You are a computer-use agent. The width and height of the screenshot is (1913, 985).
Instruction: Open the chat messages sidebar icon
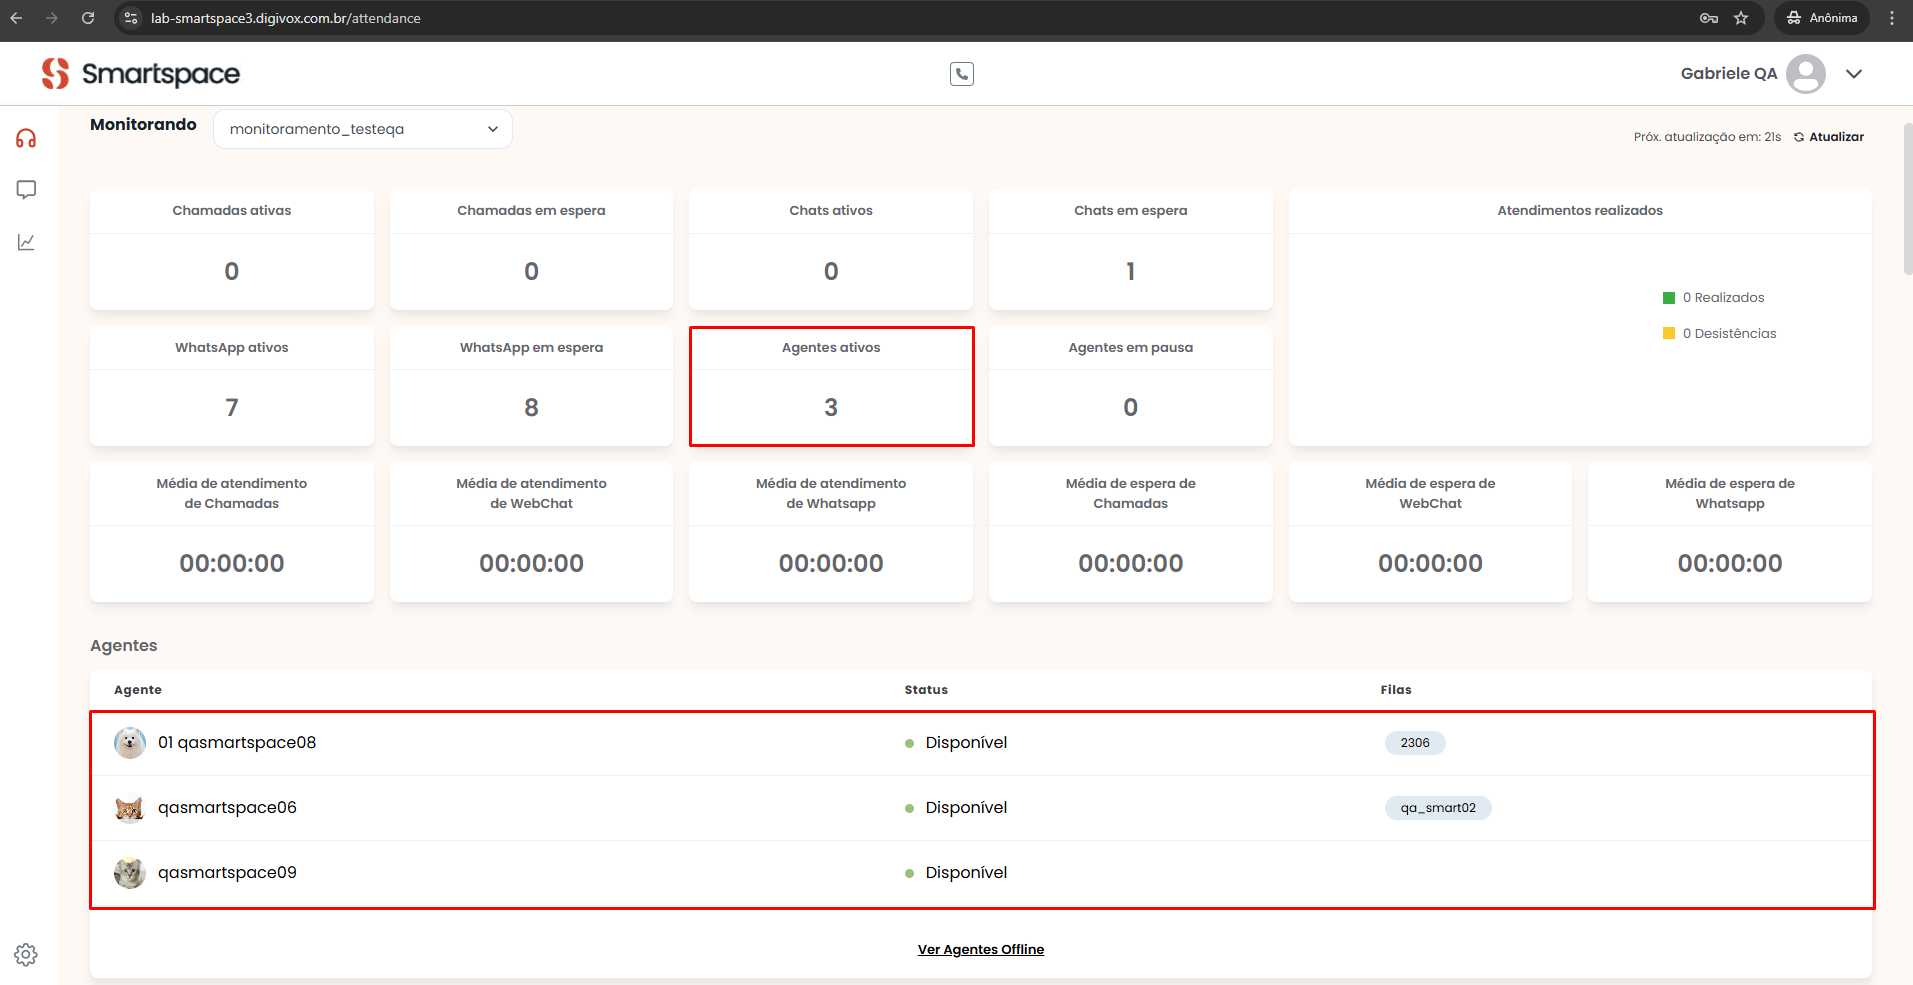[x=26, y=190]
